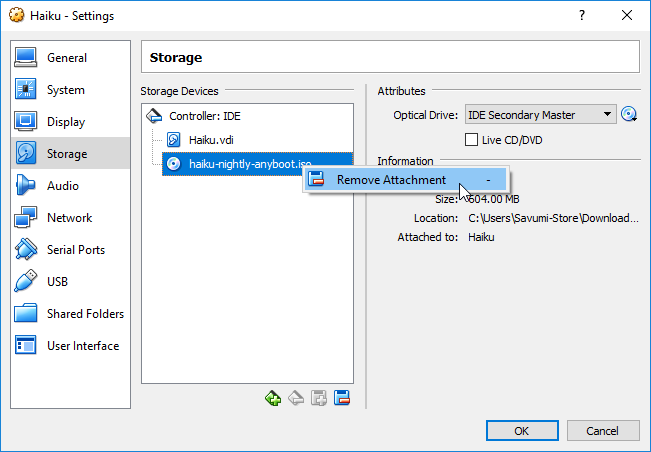
Task: Click the add controller icon
Action: pyautogui.click(x=273, y=398)
